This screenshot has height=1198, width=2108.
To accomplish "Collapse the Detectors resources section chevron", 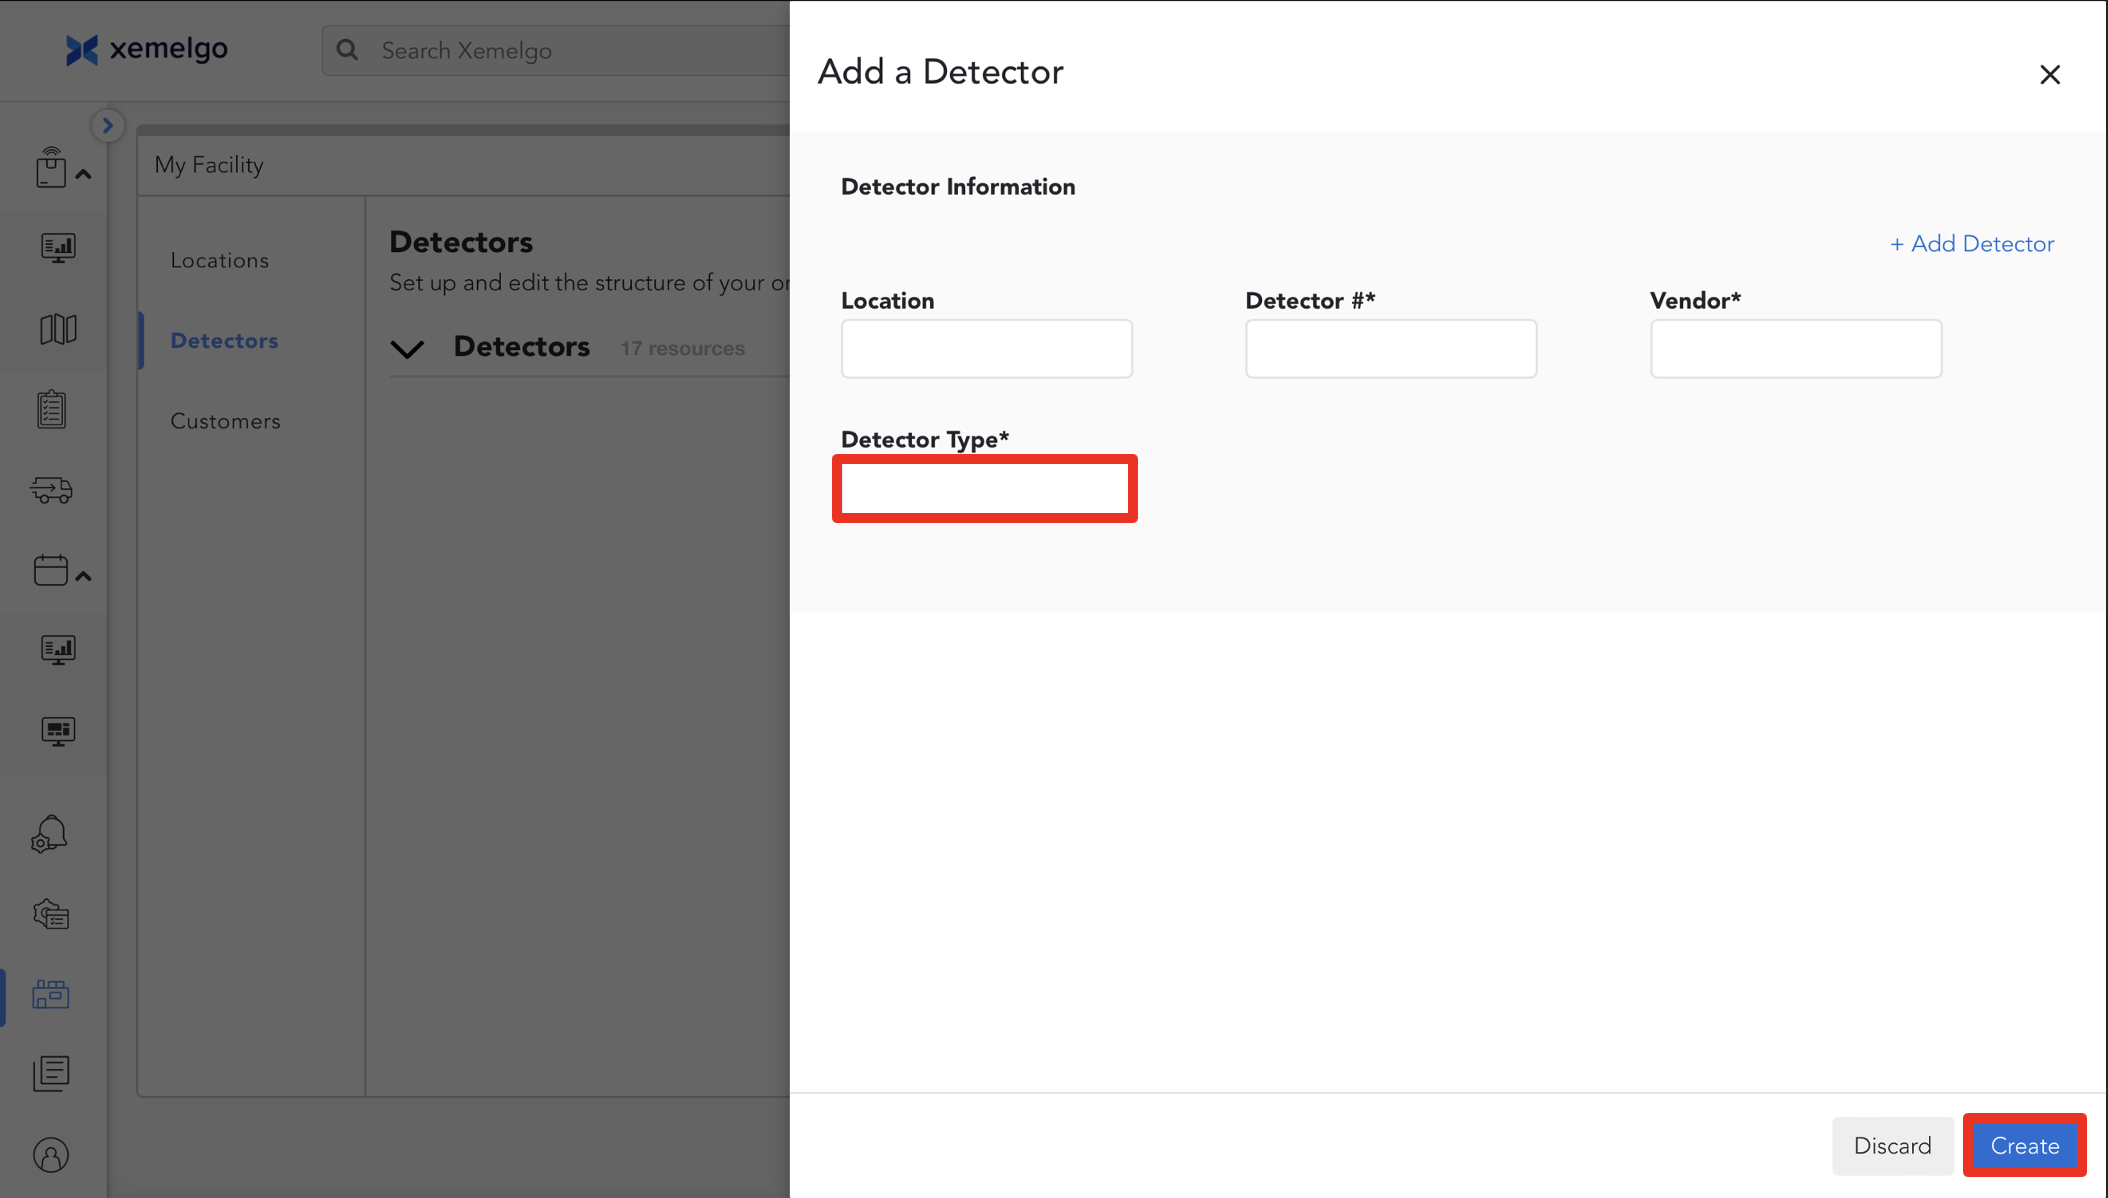I will pos(407,349).
